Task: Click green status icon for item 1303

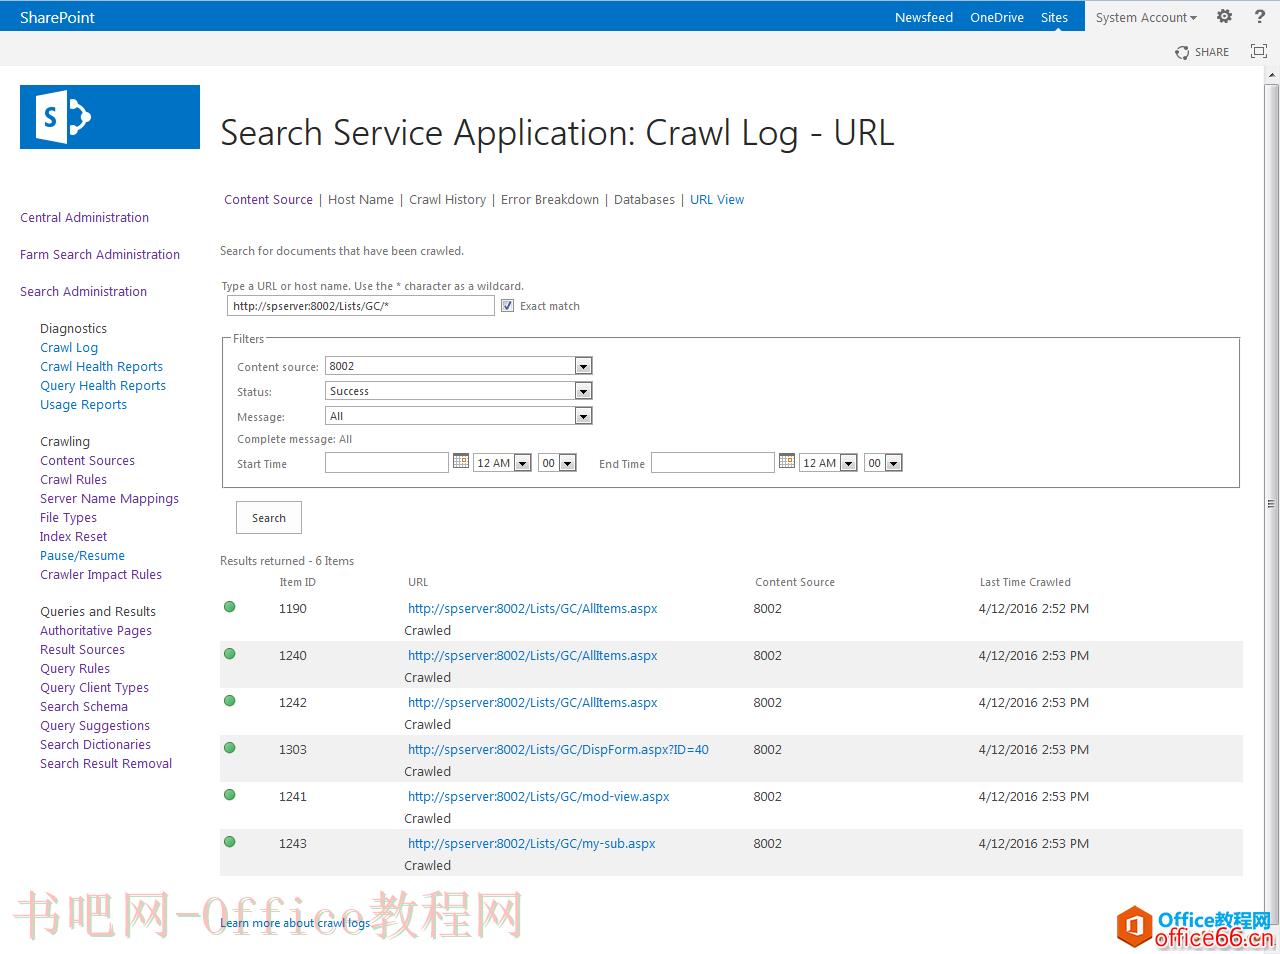Action: [229, 748]
